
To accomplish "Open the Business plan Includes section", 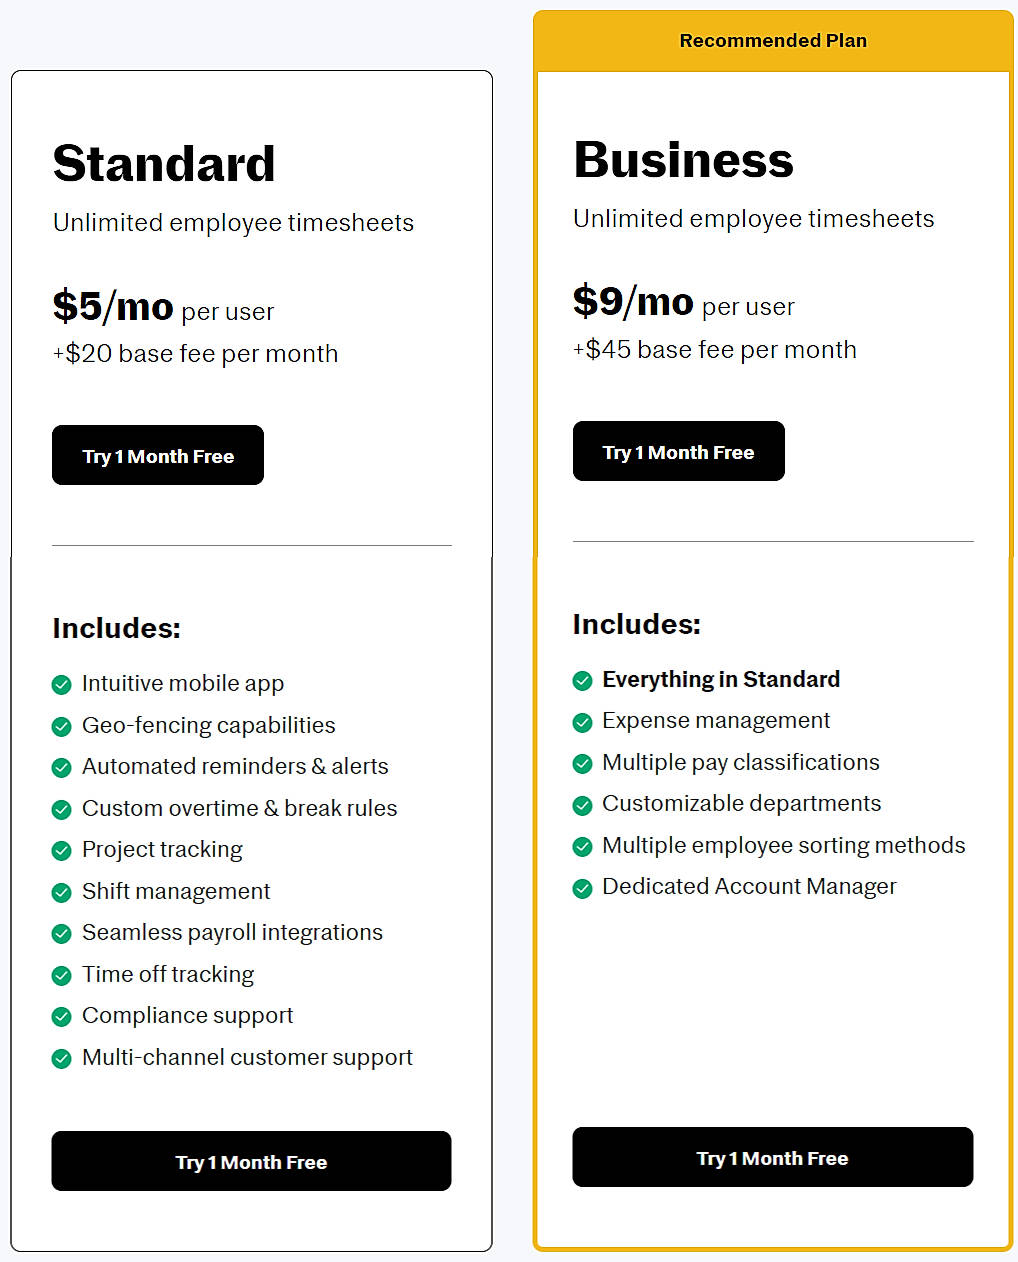I will tap(636, 623).
